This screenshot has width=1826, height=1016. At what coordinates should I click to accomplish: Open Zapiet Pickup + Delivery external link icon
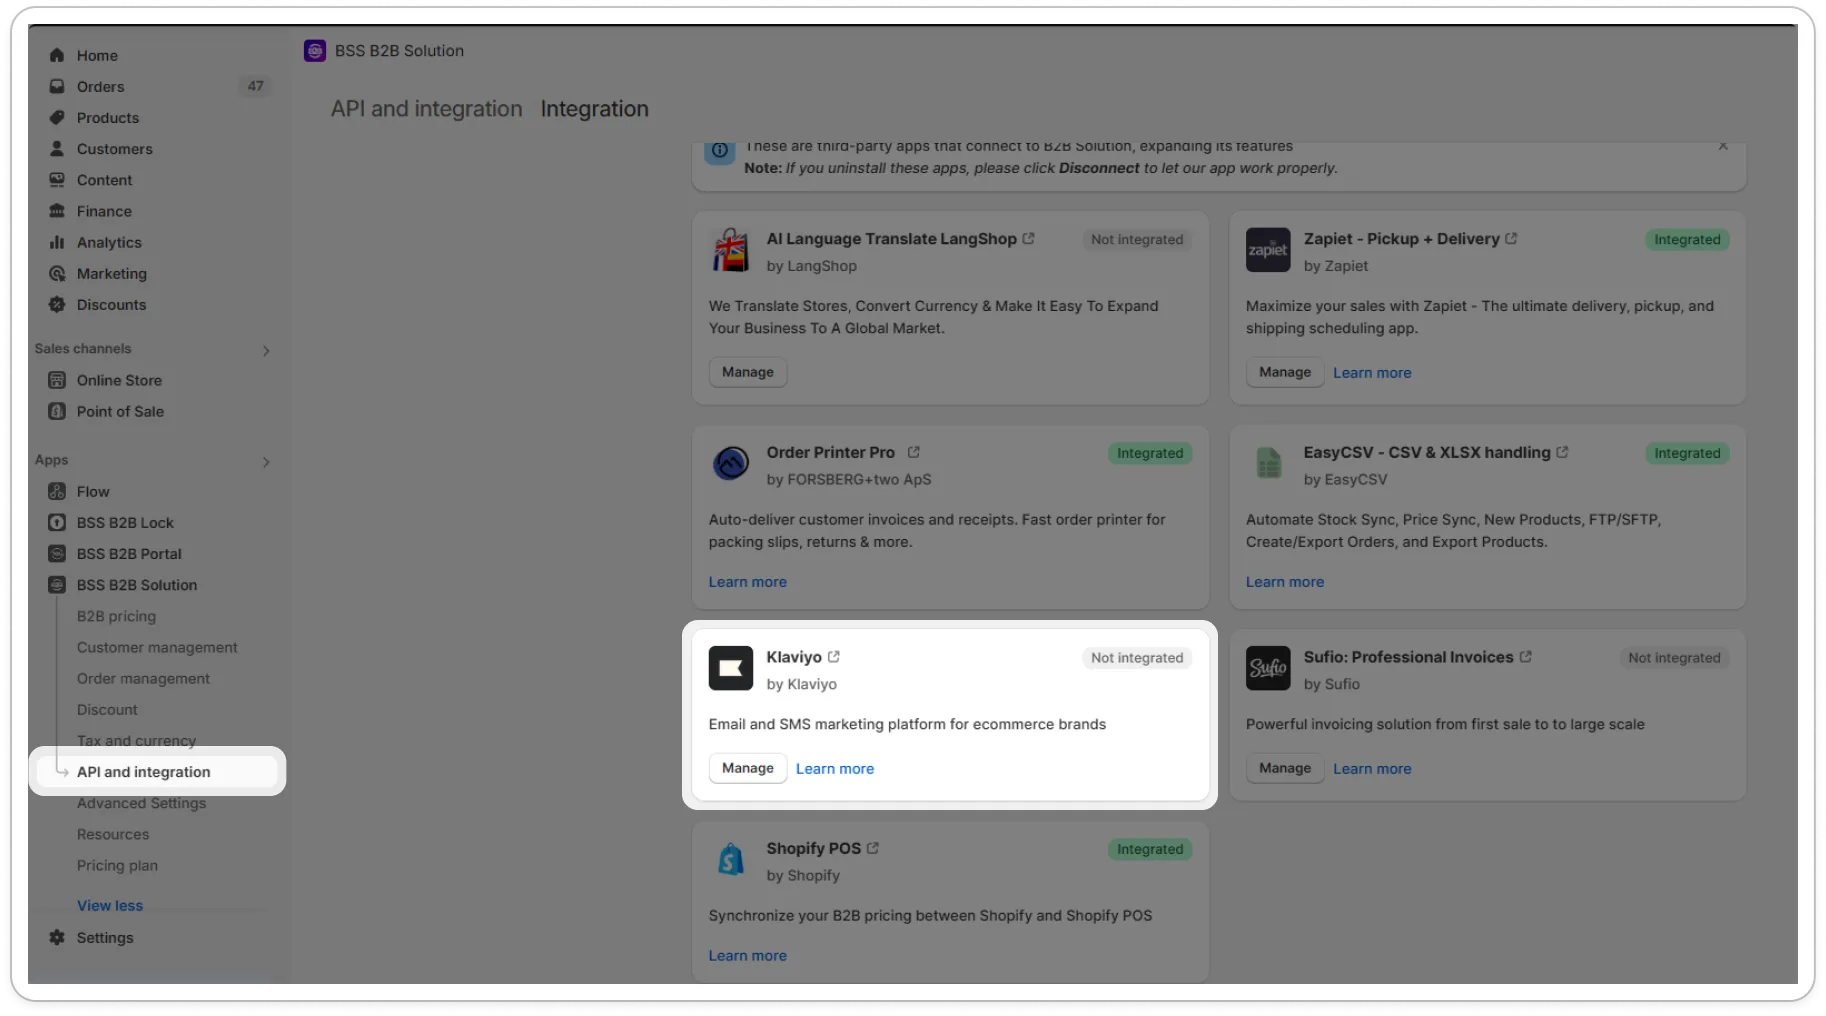[1512, 238]
